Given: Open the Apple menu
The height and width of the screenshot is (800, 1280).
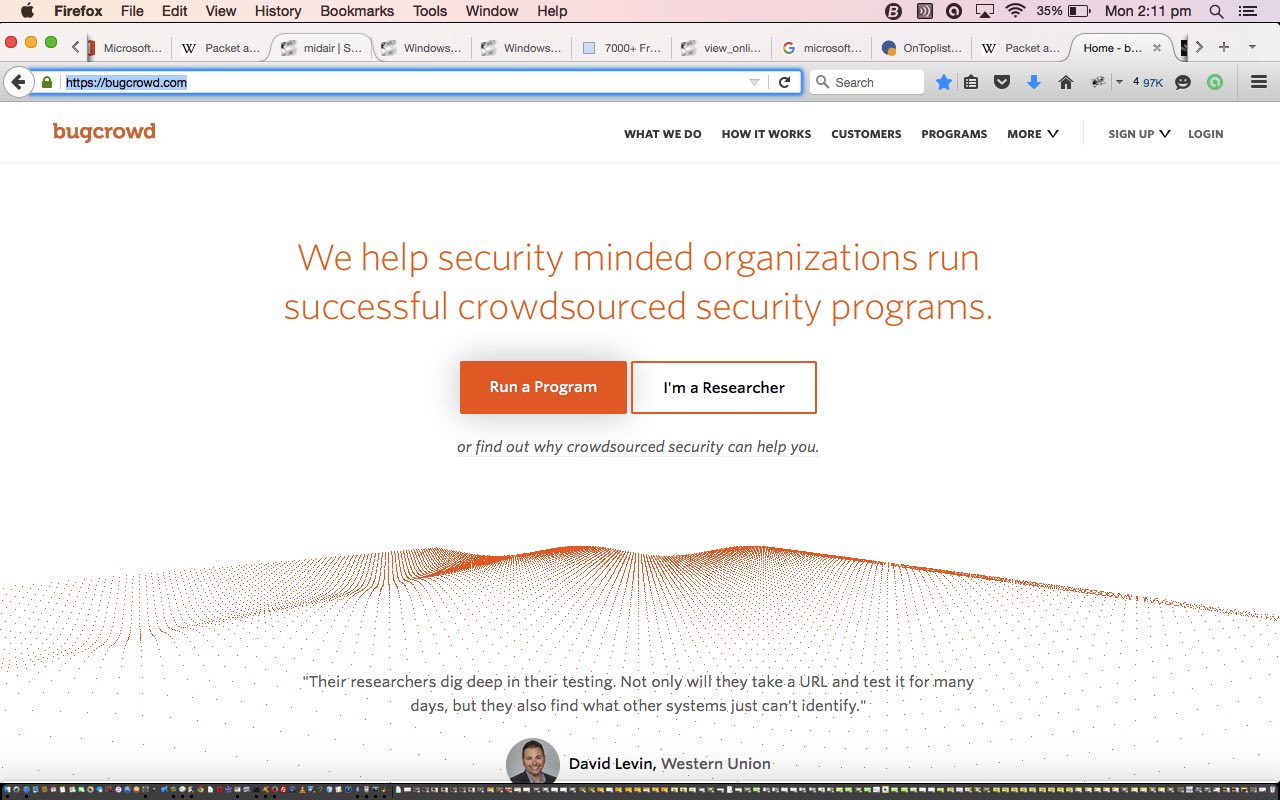Looking at the screenshot, I should point(27,11).
